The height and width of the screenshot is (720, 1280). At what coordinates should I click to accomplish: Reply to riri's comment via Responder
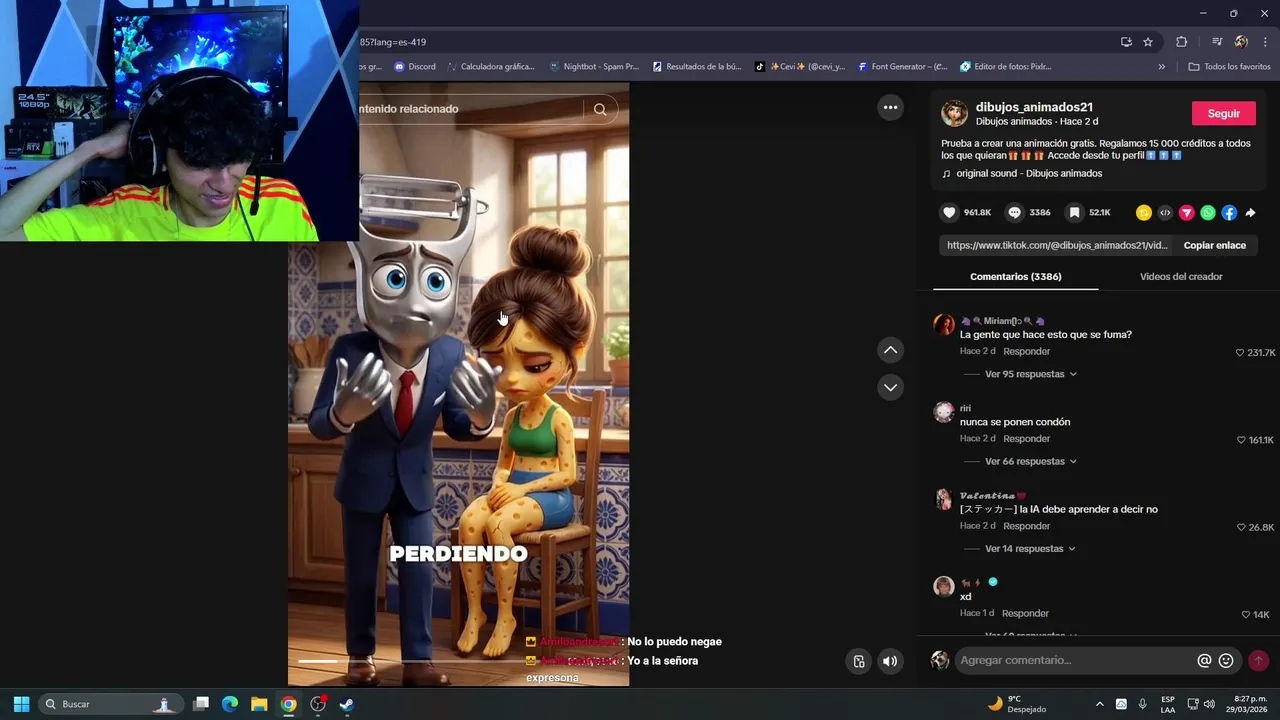click(x=1027, y=439)
